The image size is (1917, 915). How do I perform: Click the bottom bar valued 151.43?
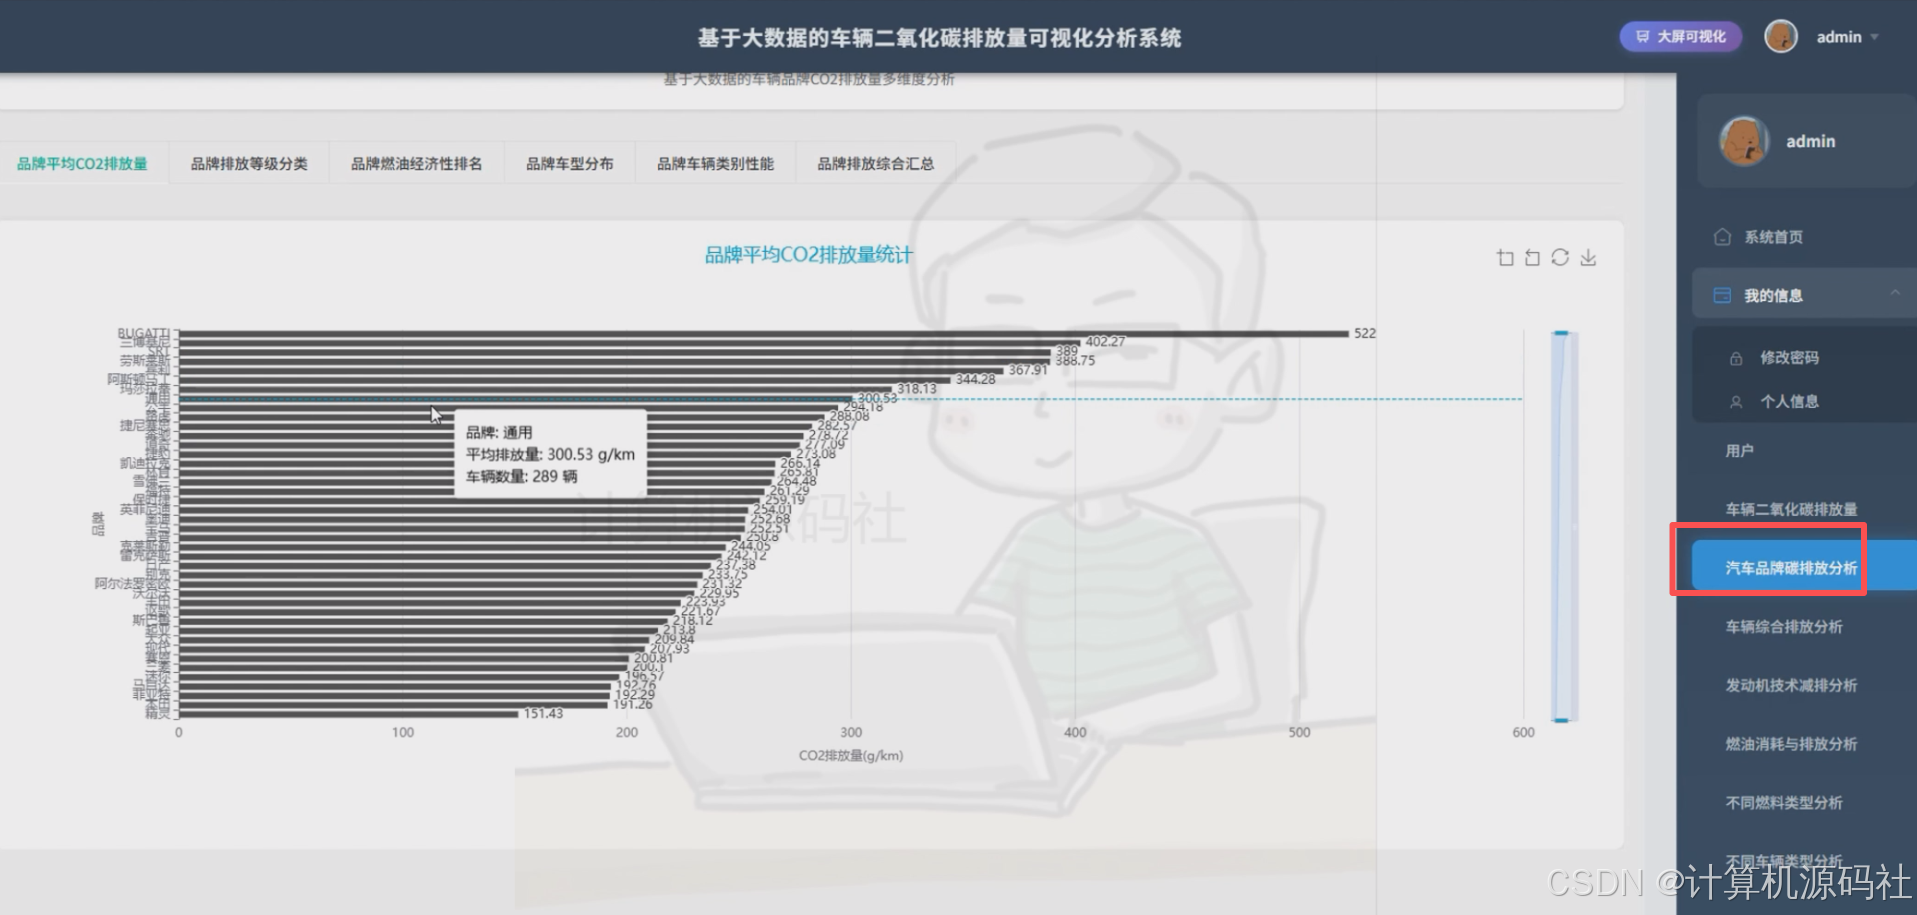(348, 714)
